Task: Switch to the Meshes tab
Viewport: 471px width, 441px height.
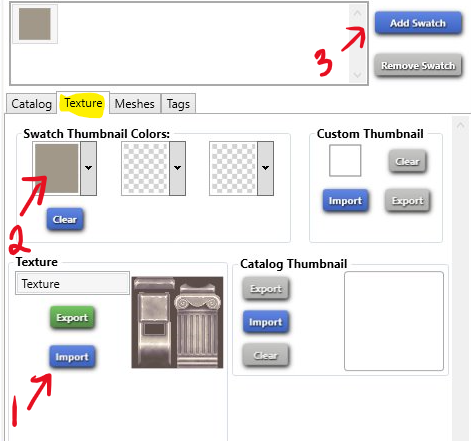Action: 135,104
